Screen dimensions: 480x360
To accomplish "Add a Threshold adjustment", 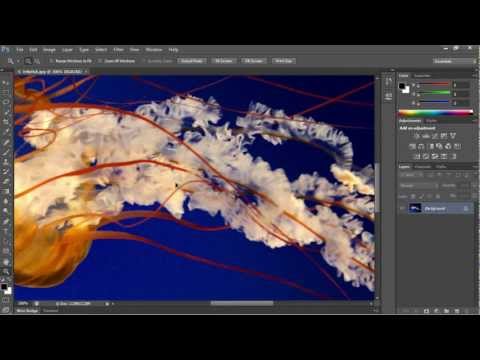I will point(435,156).
